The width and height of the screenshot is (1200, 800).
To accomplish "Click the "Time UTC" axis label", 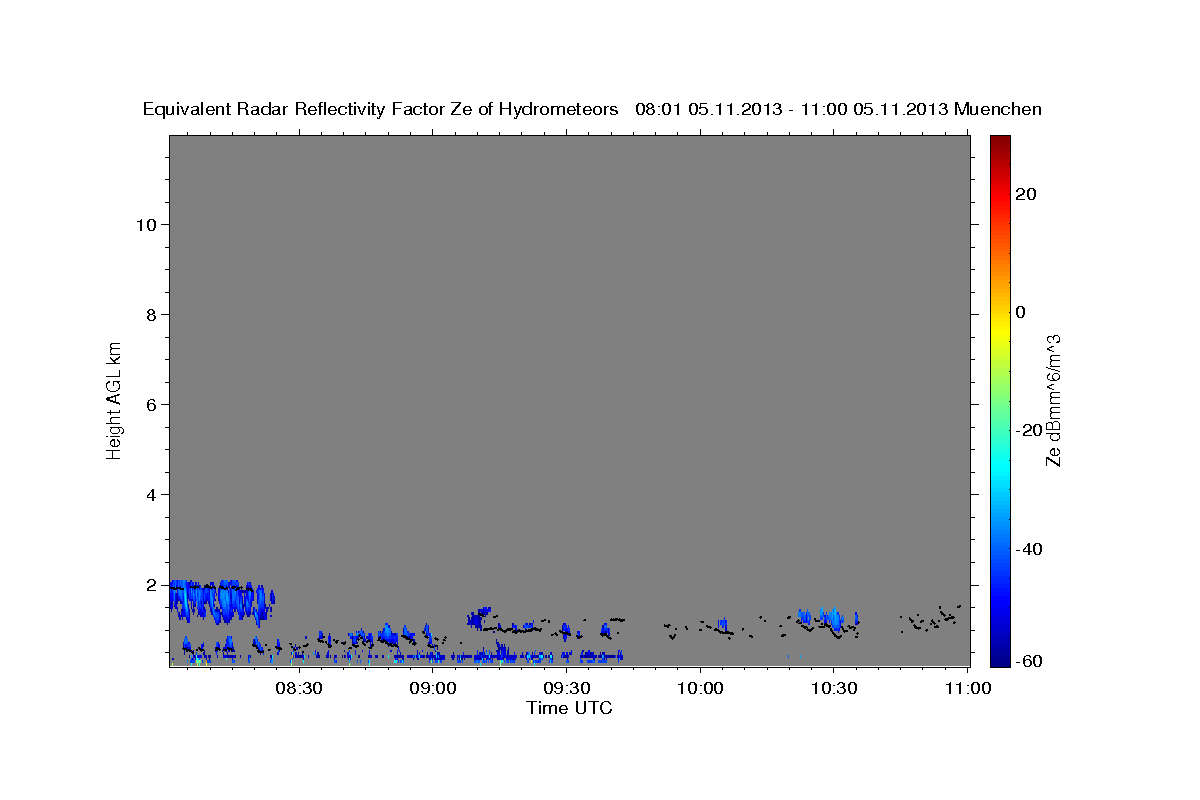I will click(x=569, y=708).
